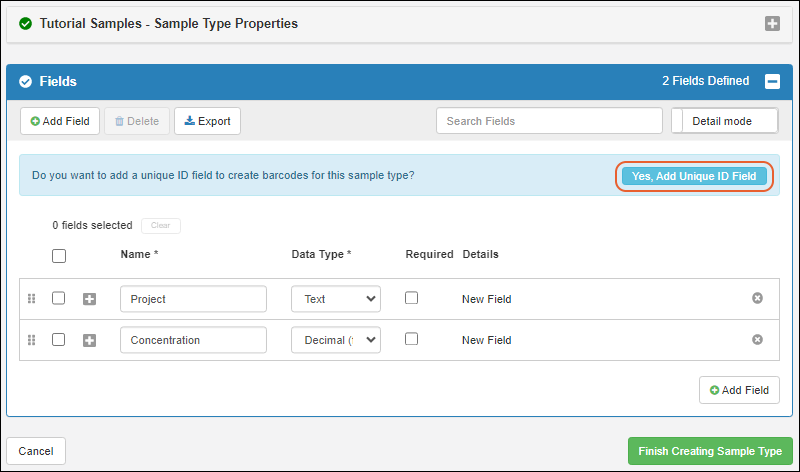Expand details of the Project field row
Screen dimensions: 800x472
(x=89, y=299)
